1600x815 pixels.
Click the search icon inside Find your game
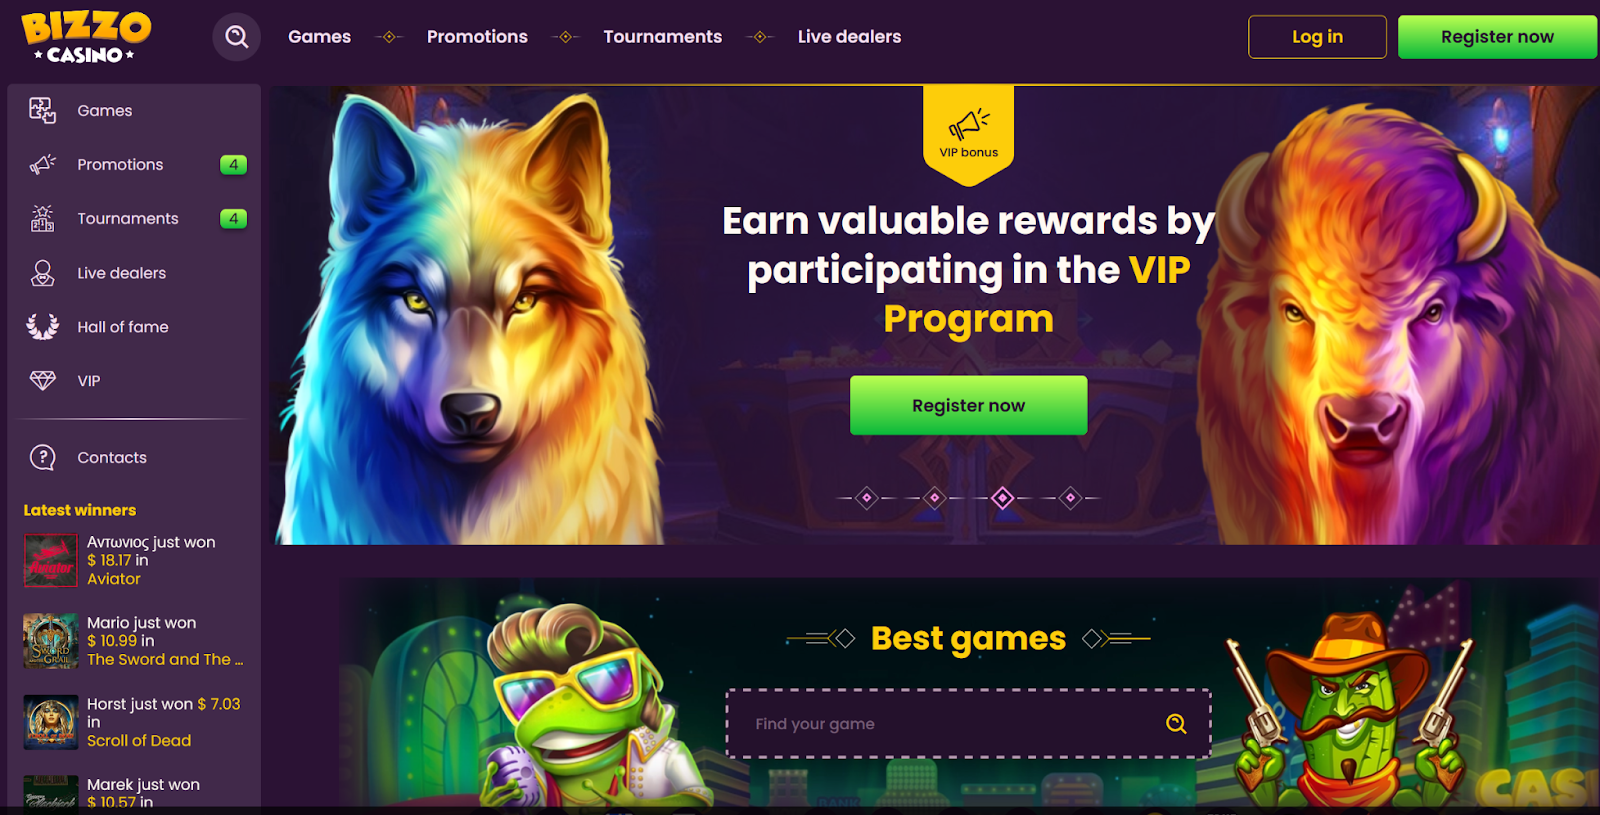(1176, 724)
